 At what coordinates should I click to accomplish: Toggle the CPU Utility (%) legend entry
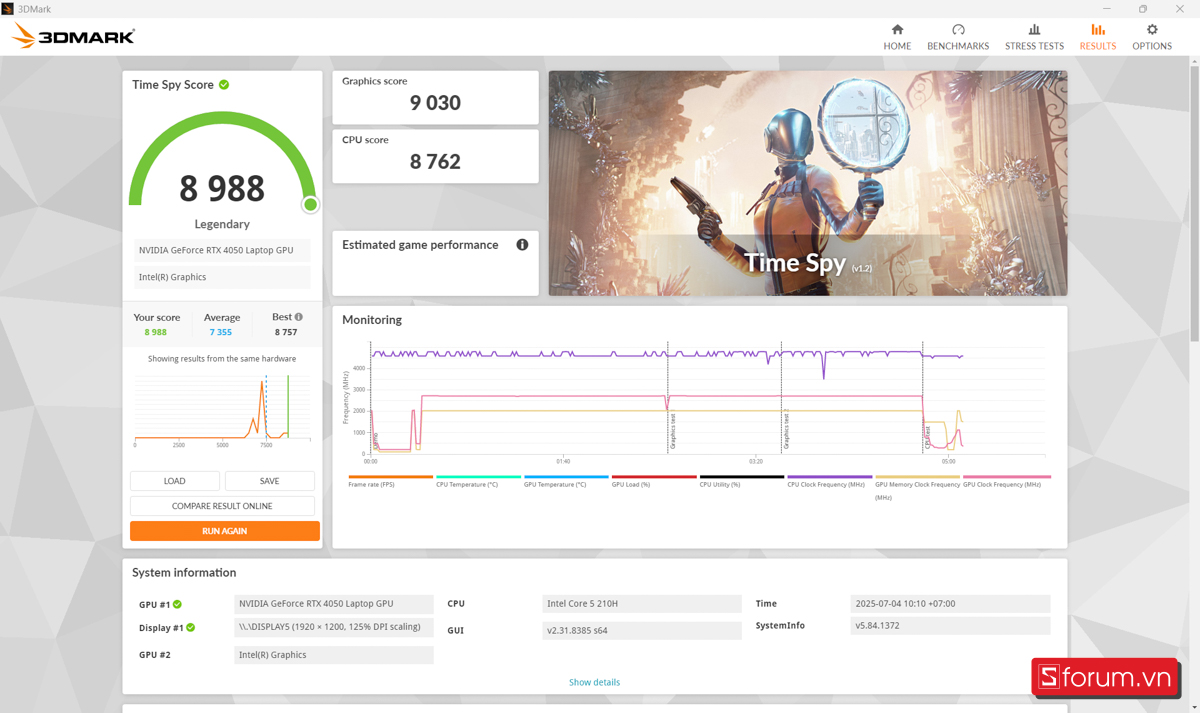(x=742, y=481)
